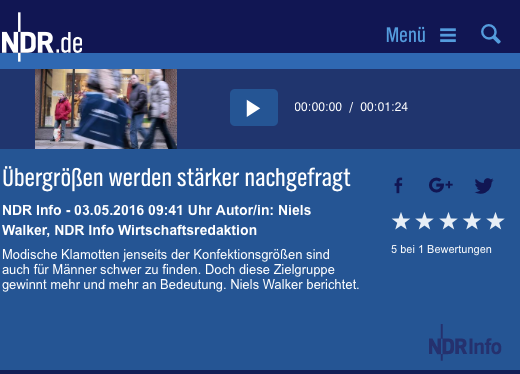
Task: Open the NDR.de home logo
Action: [42, 37]
